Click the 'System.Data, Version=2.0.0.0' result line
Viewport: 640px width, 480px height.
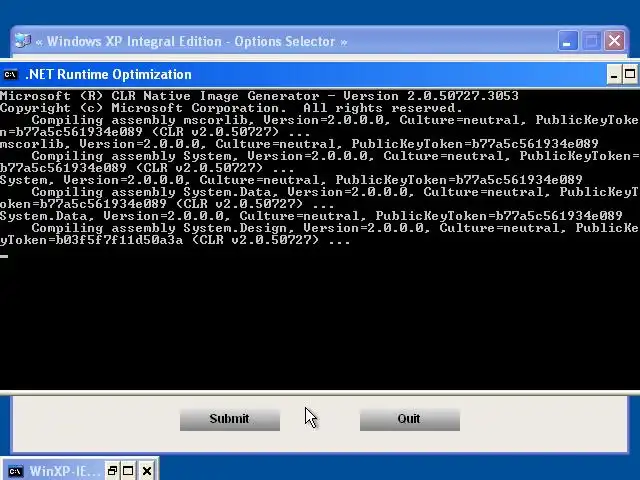point(311,216)
